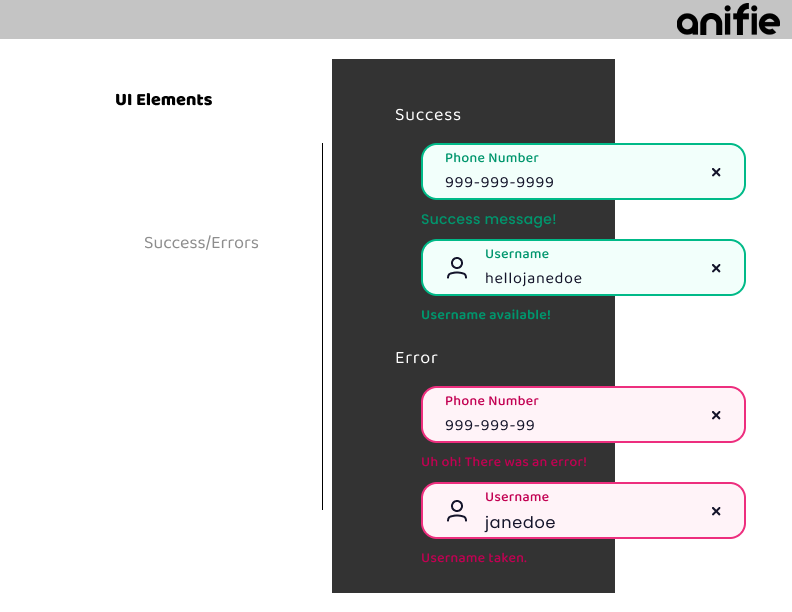
Task: Clear the hellojanedoe username field
Action: 716,268
